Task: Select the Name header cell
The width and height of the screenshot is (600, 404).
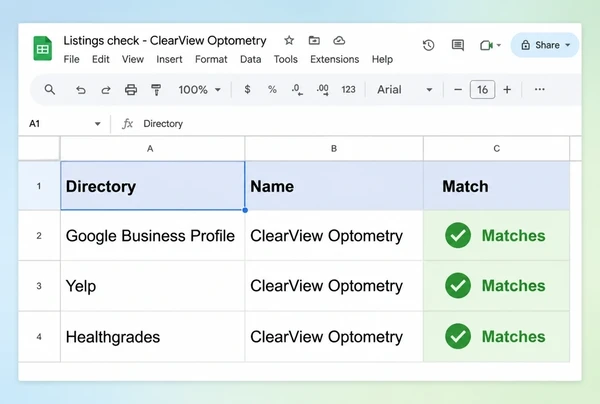Action: (x=334, y=186)
